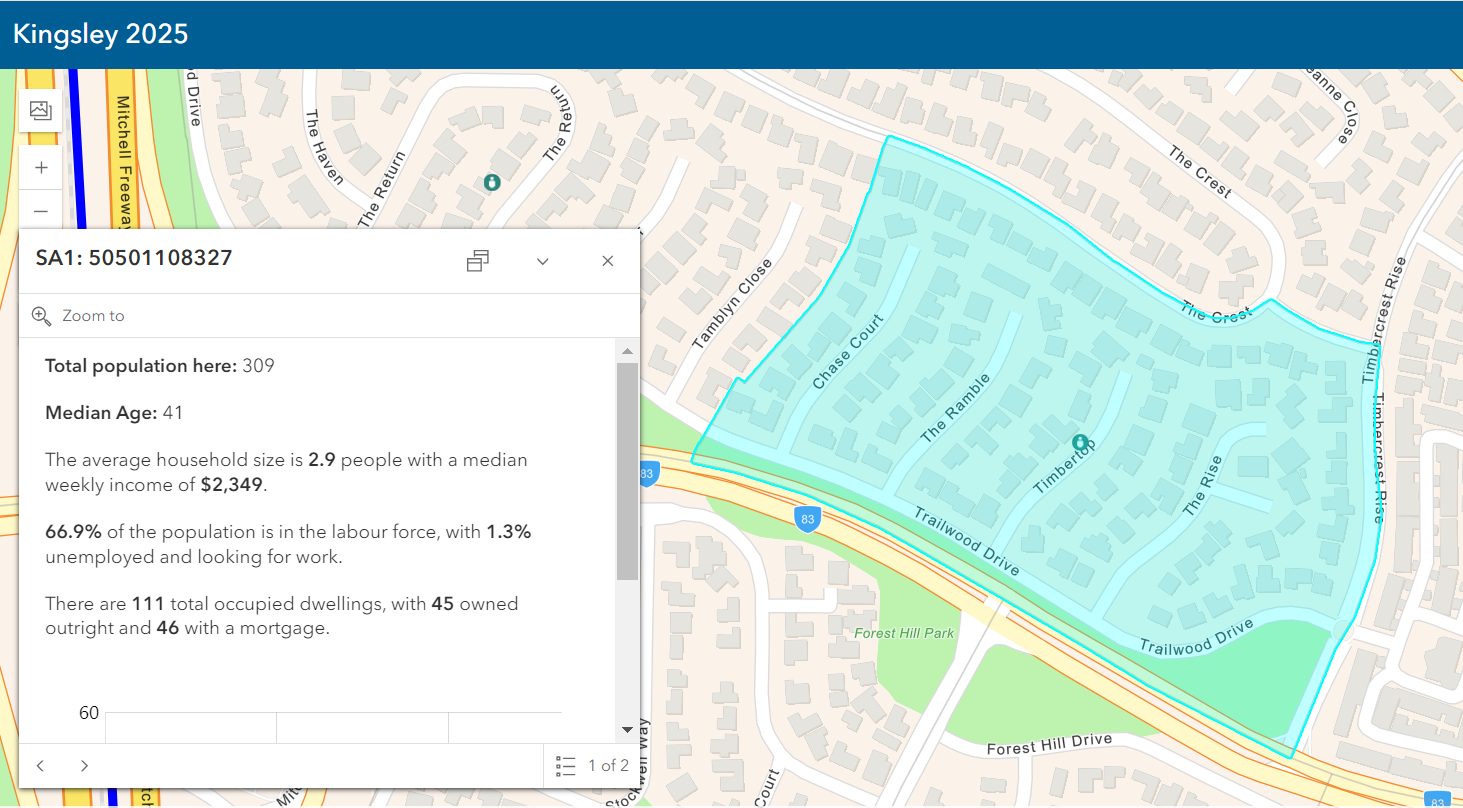Click the chart axis value 60

click(x=89, y=713)
